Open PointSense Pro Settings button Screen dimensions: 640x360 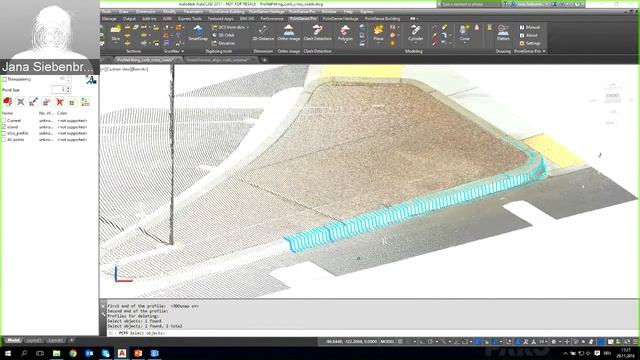(530, 43)
